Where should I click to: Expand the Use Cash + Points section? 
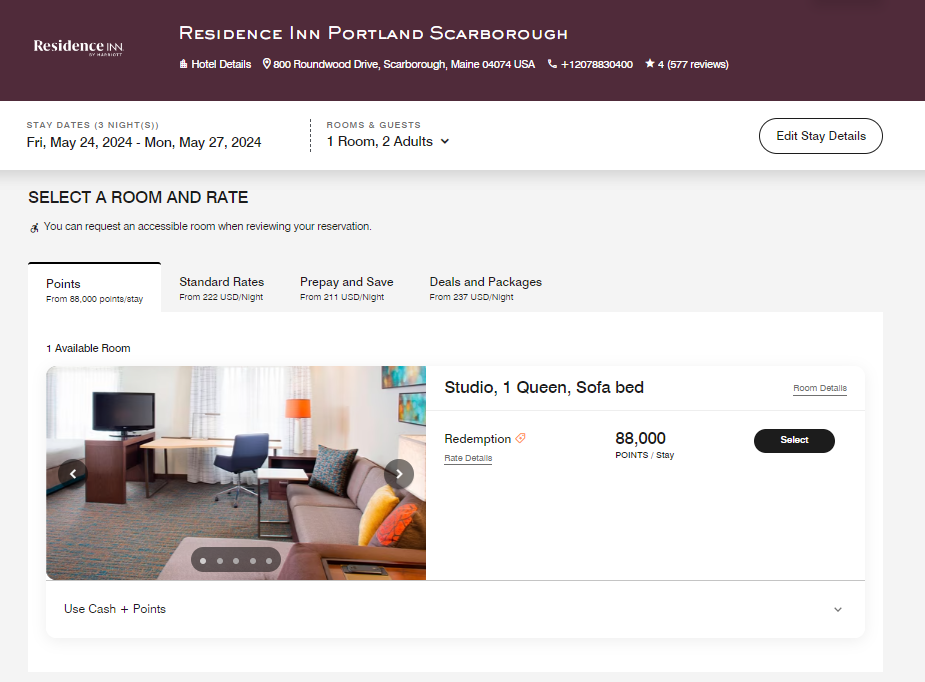(x=838, y=609)
